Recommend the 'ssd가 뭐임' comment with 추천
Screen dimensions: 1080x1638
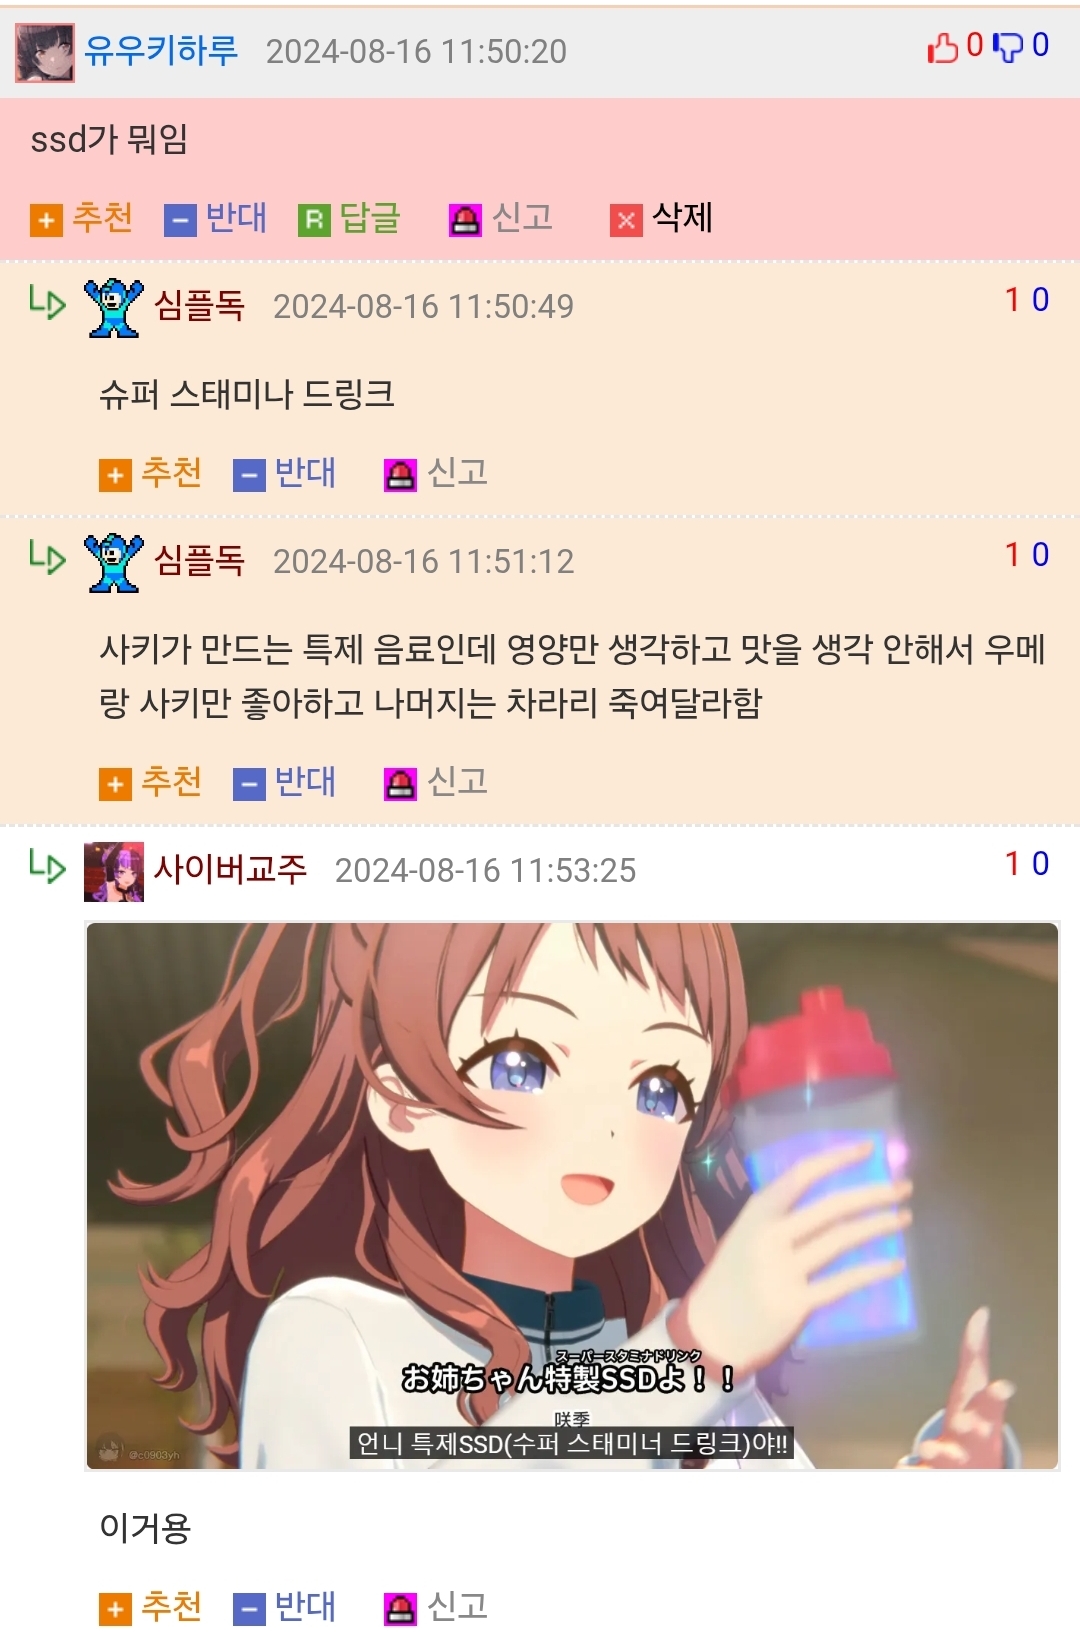coord(82,218)
